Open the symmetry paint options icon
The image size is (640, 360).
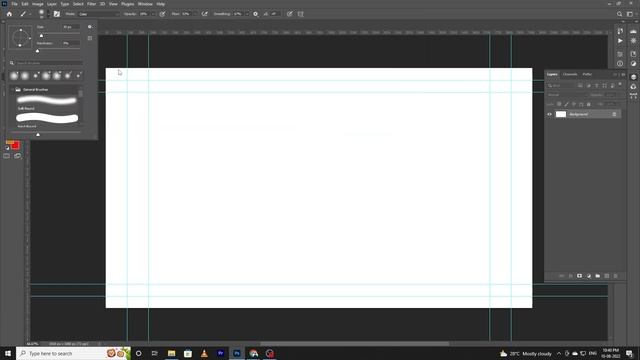[x=301, y=14]
